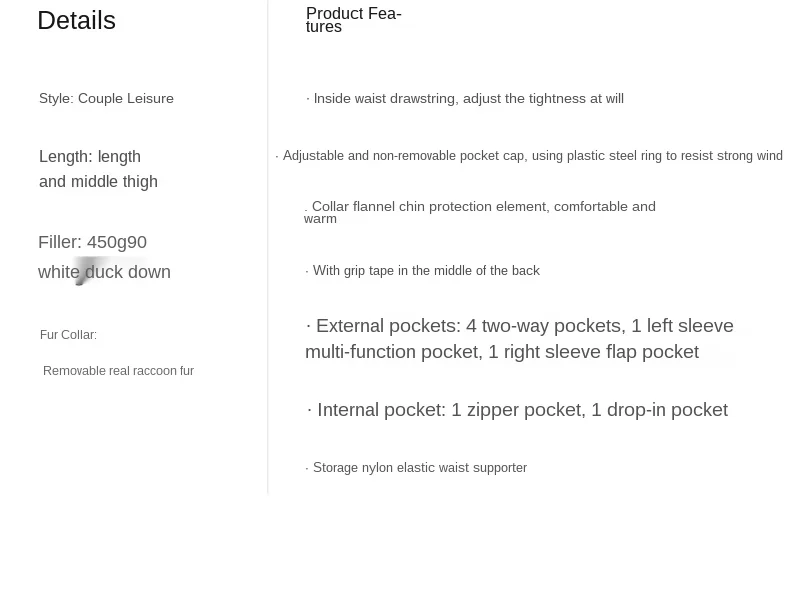
Task: Select the Filler: 450g90 text
Action: [x=92, y=242]
